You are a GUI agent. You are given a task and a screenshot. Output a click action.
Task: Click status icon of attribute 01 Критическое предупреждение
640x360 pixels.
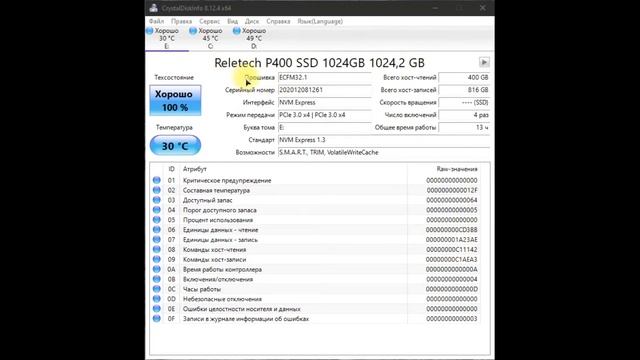pos(157,180)
